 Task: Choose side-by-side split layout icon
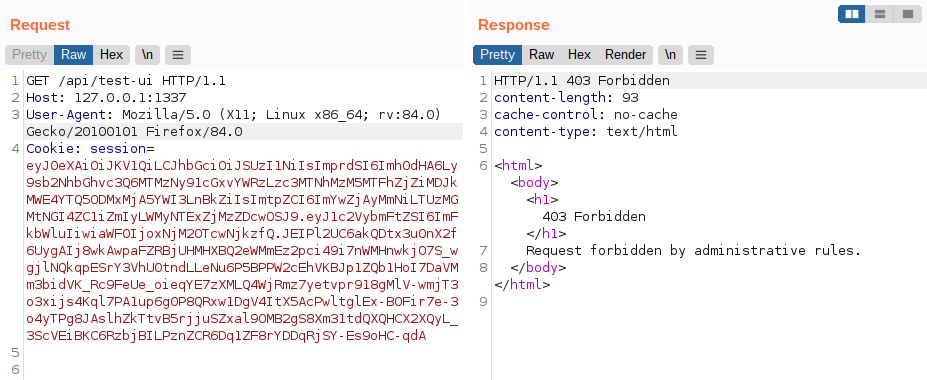[x=852, y=14]
